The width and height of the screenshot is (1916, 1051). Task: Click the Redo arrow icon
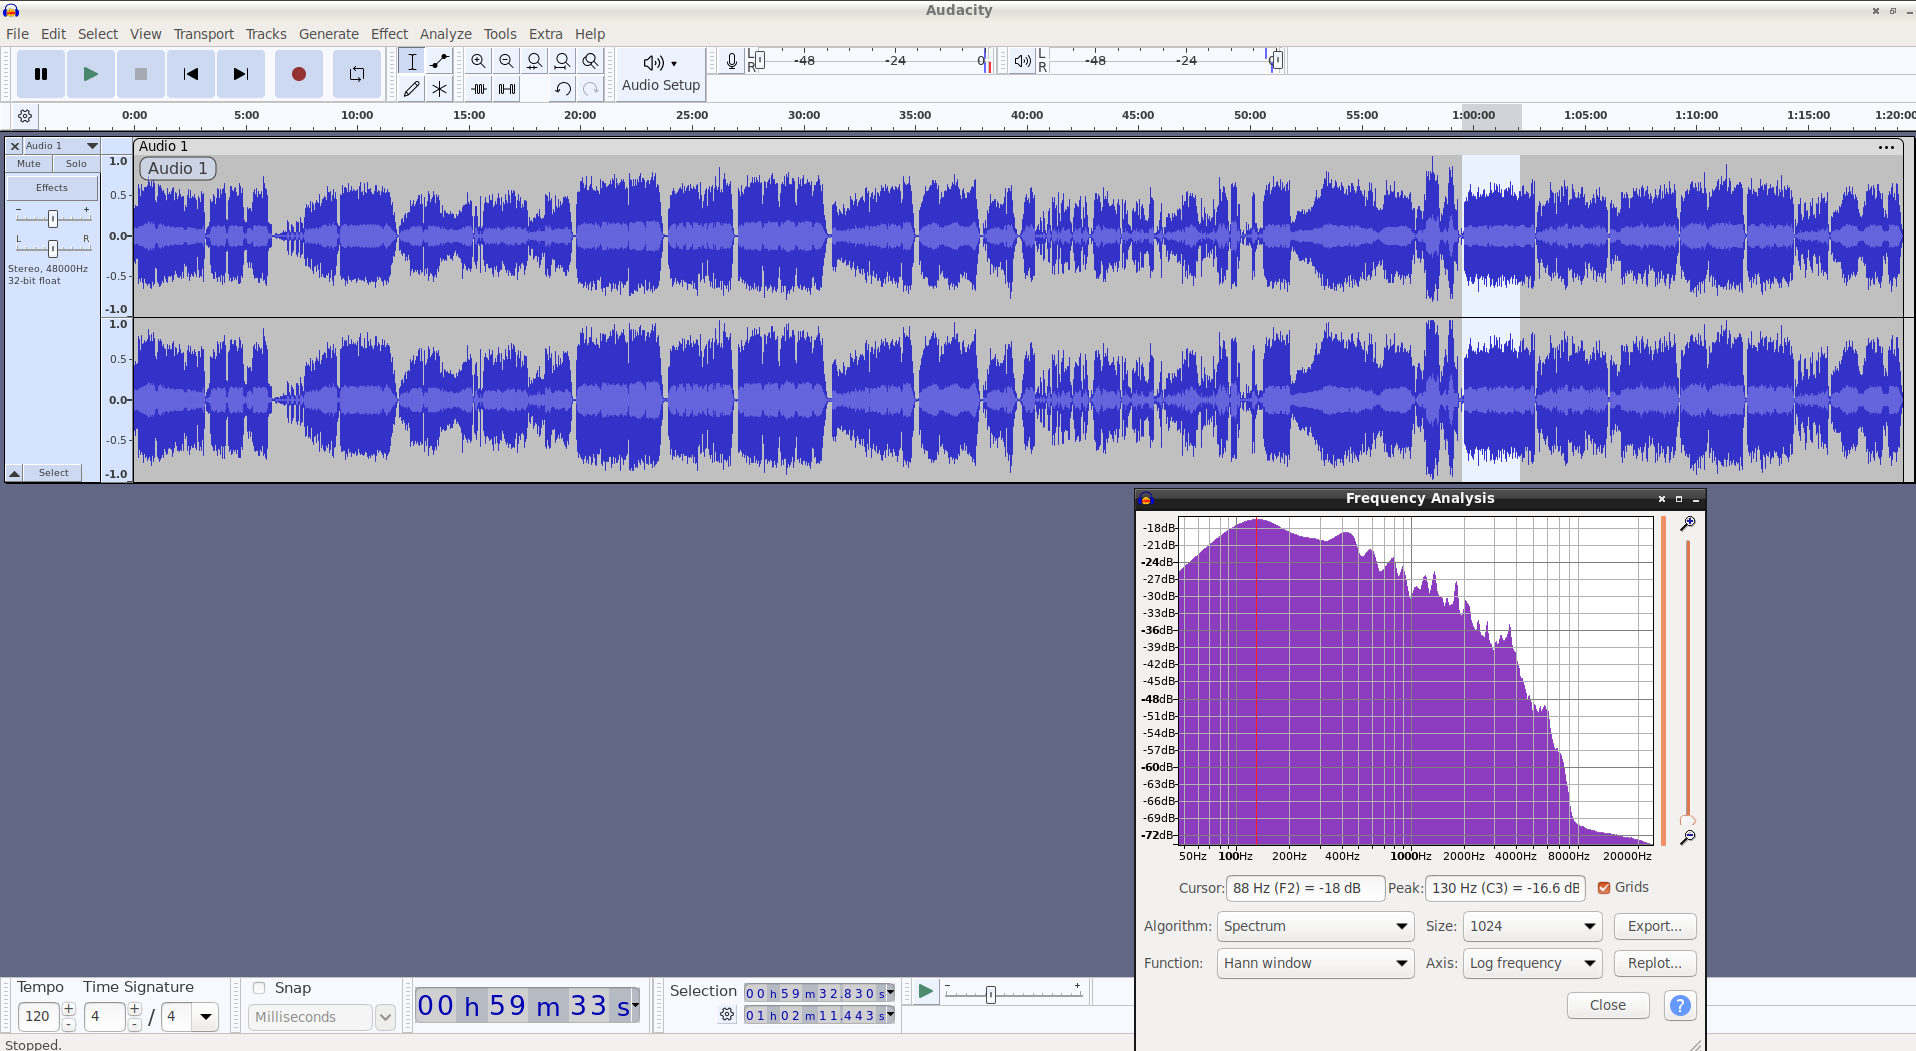tap(591, 89)
